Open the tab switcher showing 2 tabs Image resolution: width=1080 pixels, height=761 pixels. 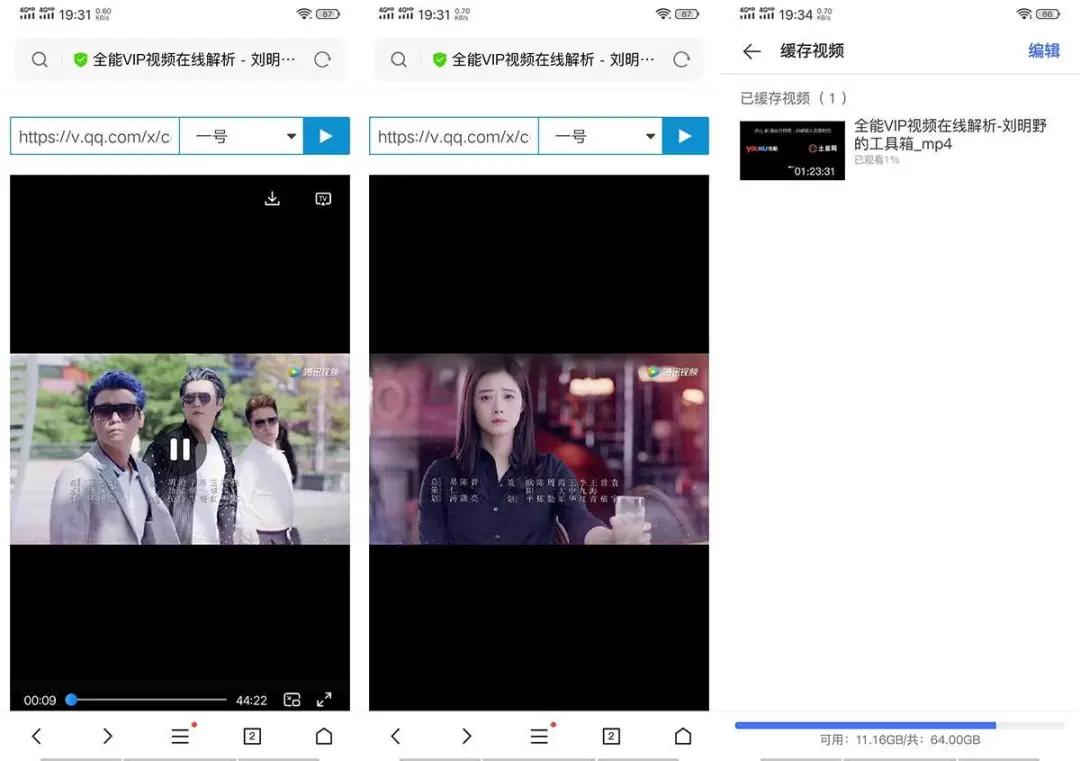251,735
